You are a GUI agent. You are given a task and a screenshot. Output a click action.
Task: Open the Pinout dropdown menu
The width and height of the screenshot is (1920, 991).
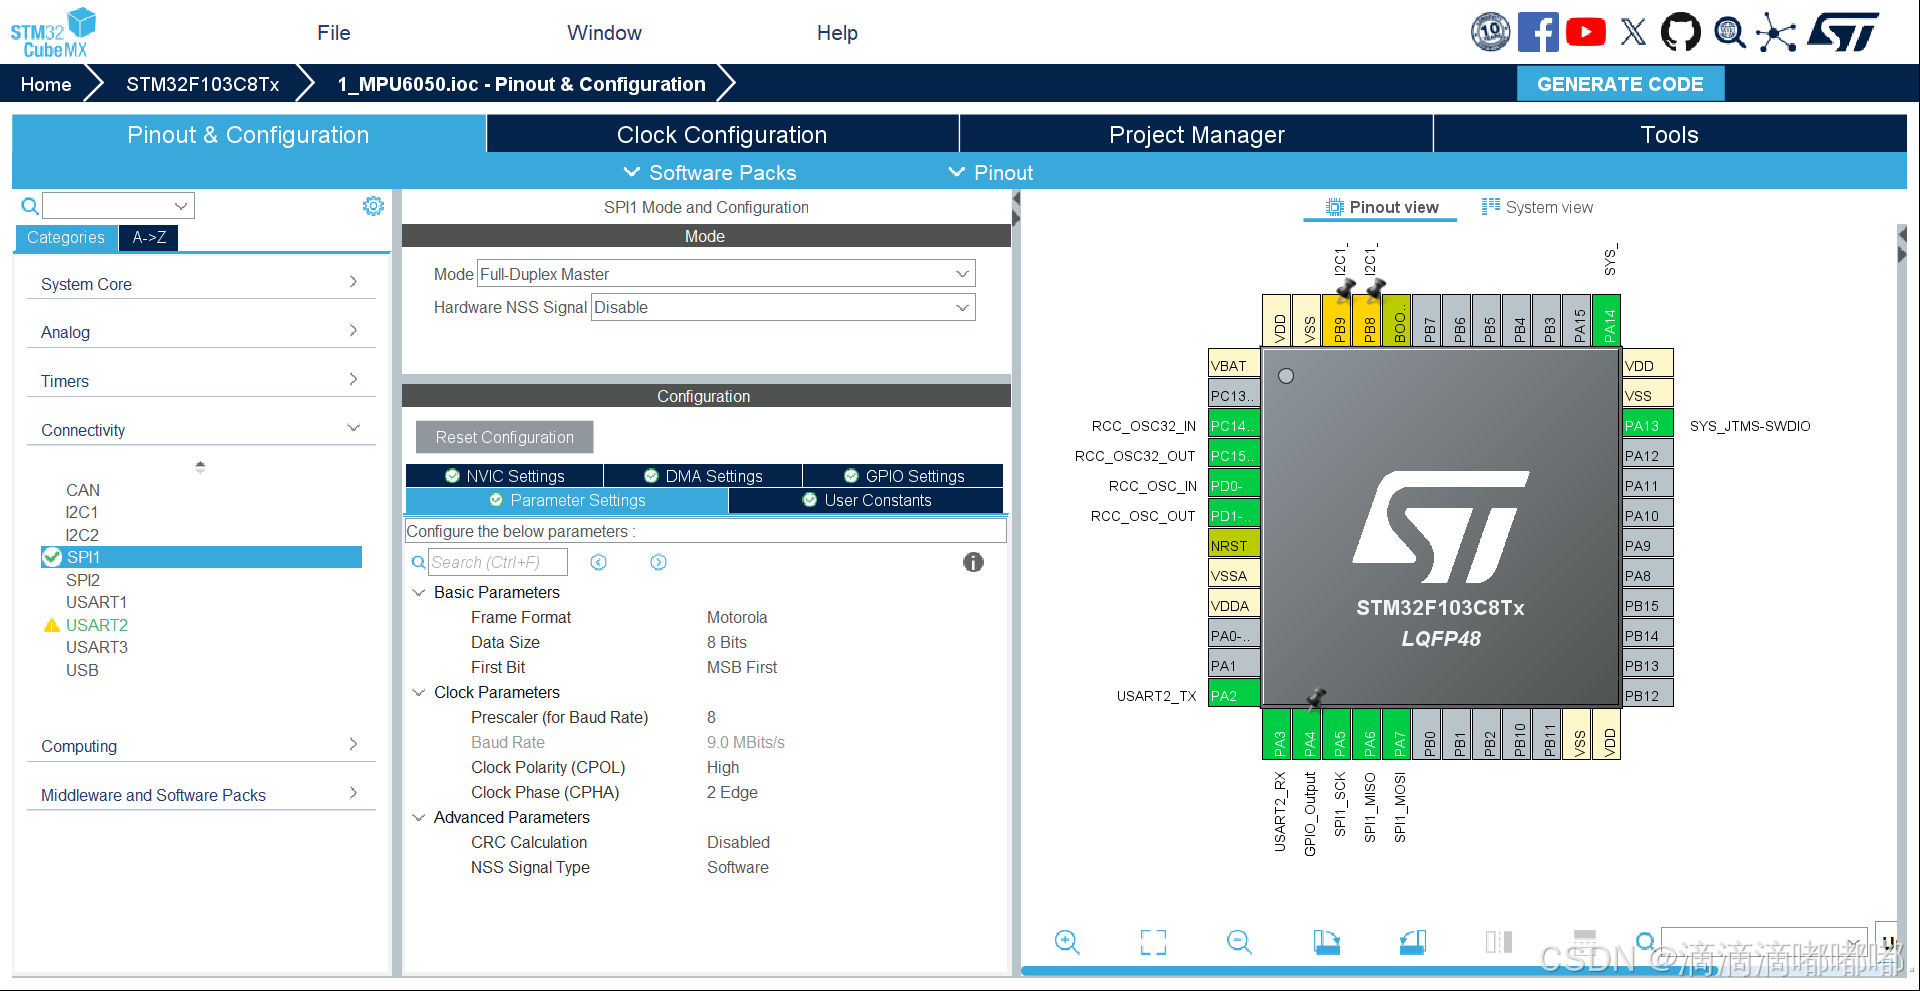click(x=990, y=173)
